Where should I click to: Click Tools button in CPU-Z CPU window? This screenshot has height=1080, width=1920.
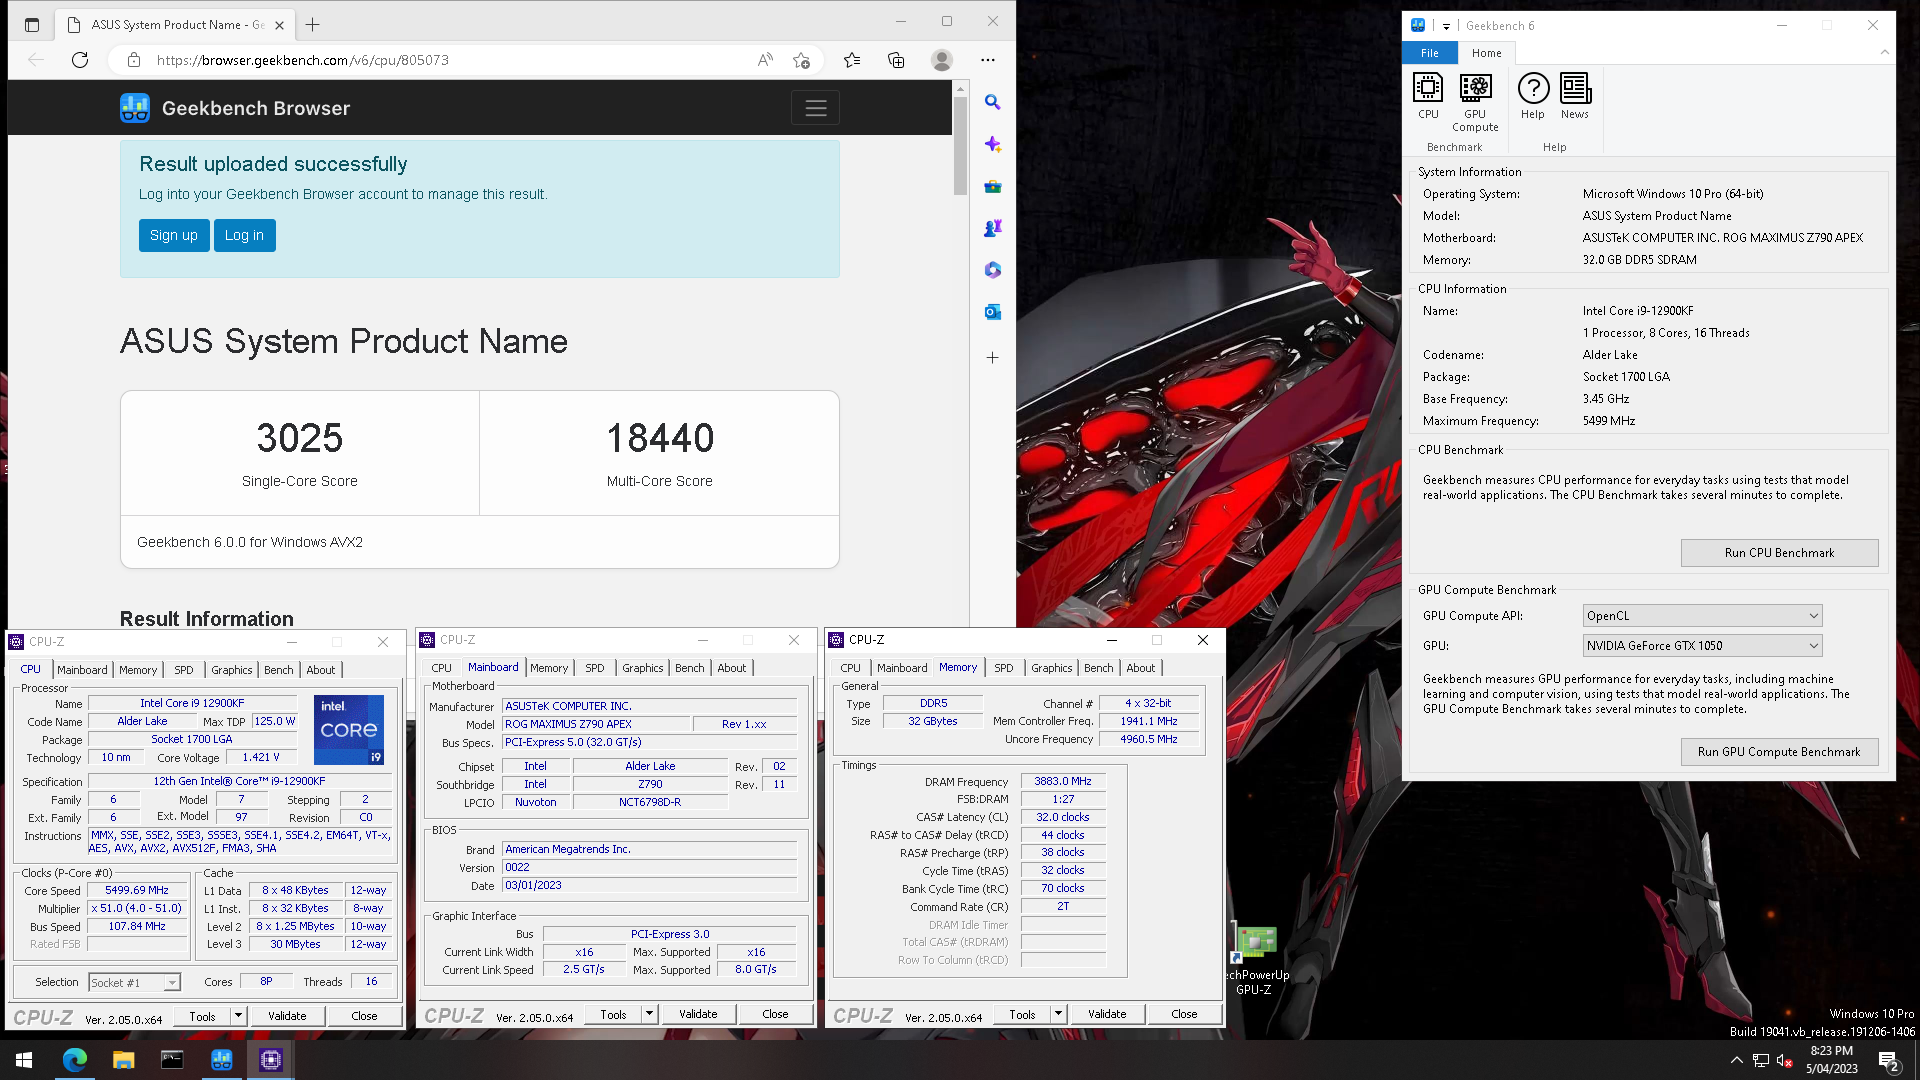pyautogui.click(x=202, y=1016)
